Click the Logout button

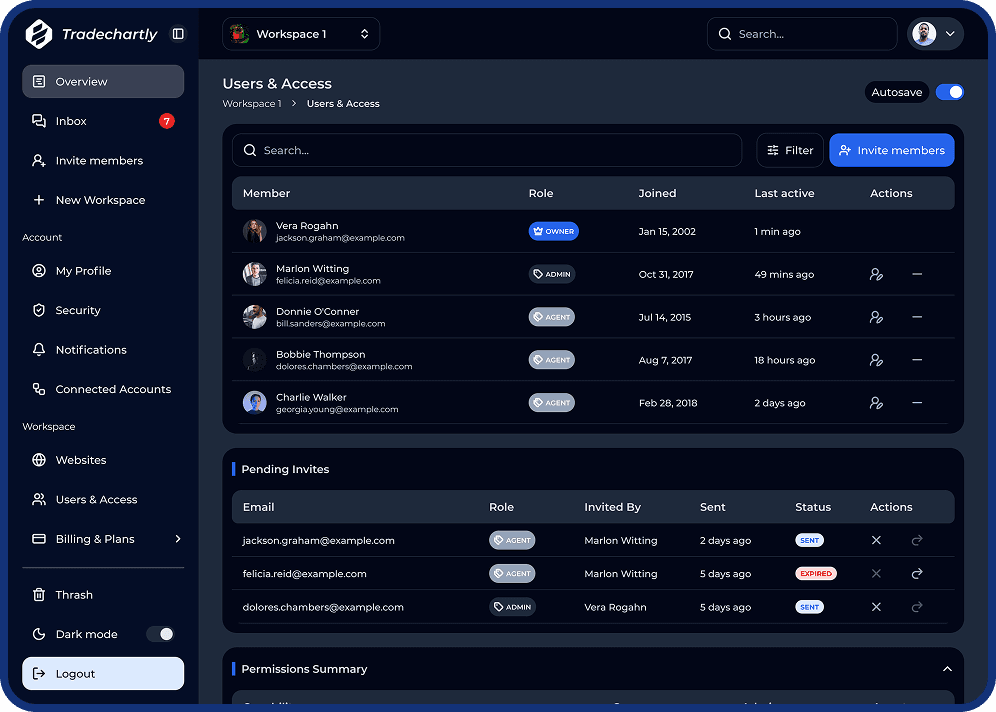103,674
